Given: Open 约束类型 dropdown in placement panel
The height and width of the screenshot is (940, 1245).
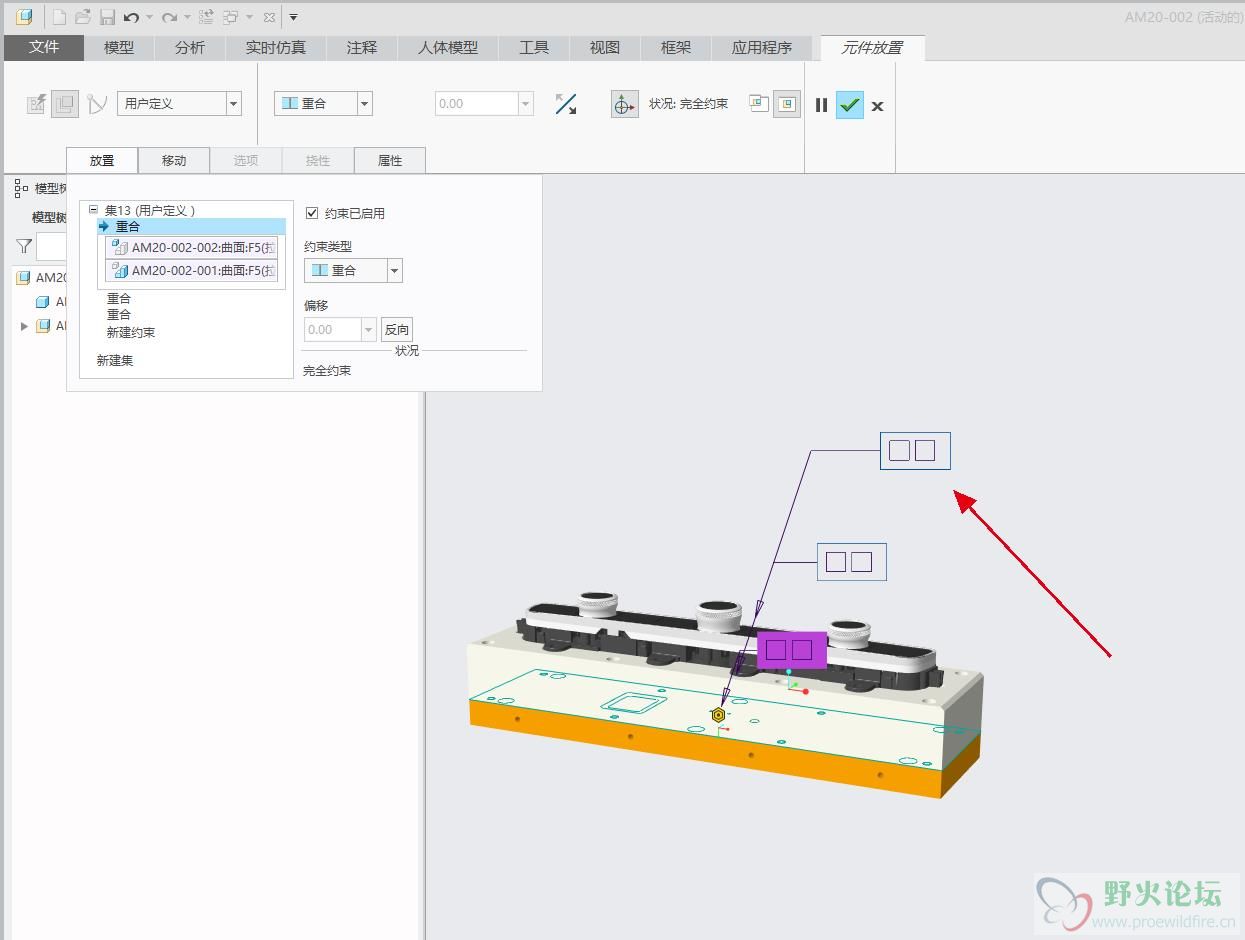Looking at the screenshot, I should [395, 270].
